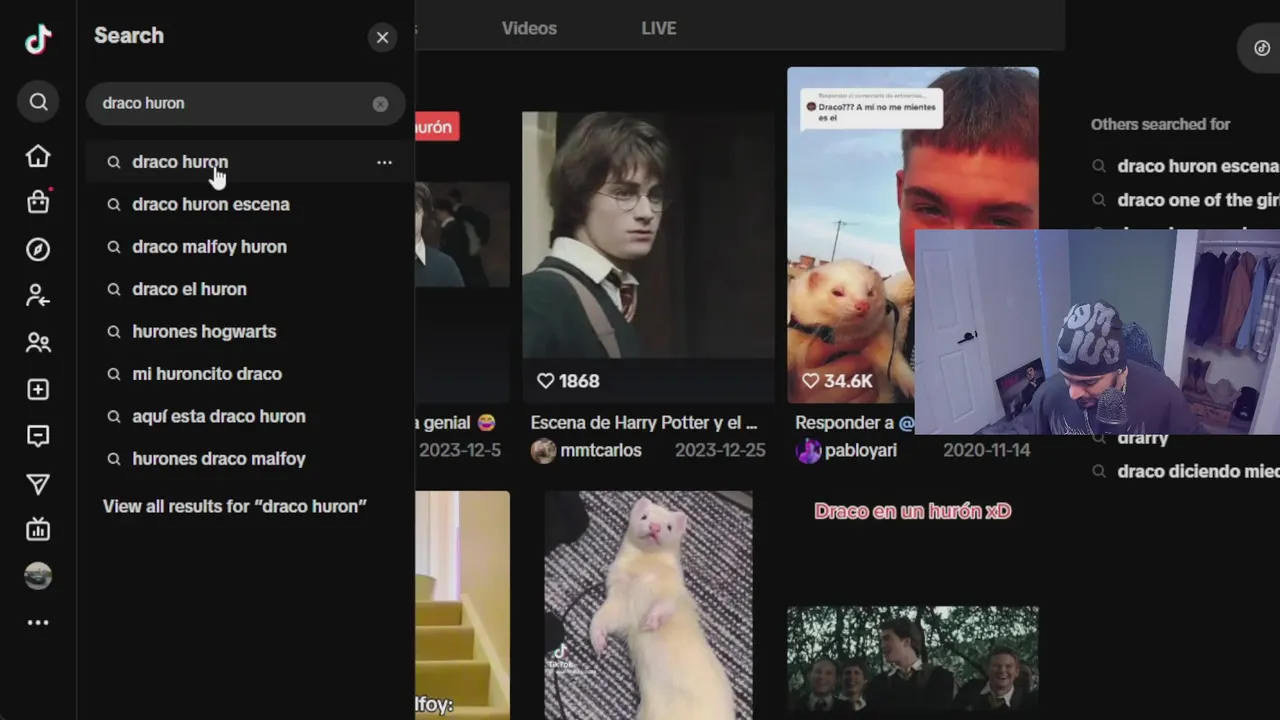Open the Friends people icon
This screenshot has height=720, width=1280.
(x=38, y=343)
